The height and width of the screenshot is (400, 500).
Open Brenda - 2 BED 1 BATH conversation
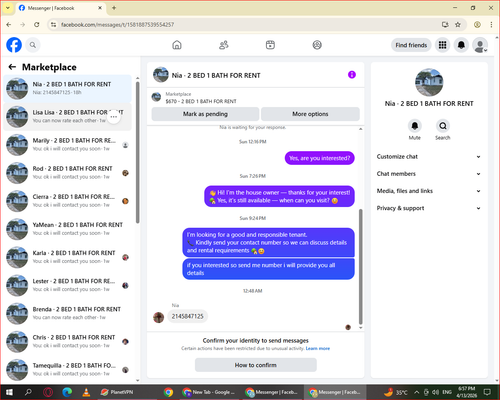click(x=68, y=313)
